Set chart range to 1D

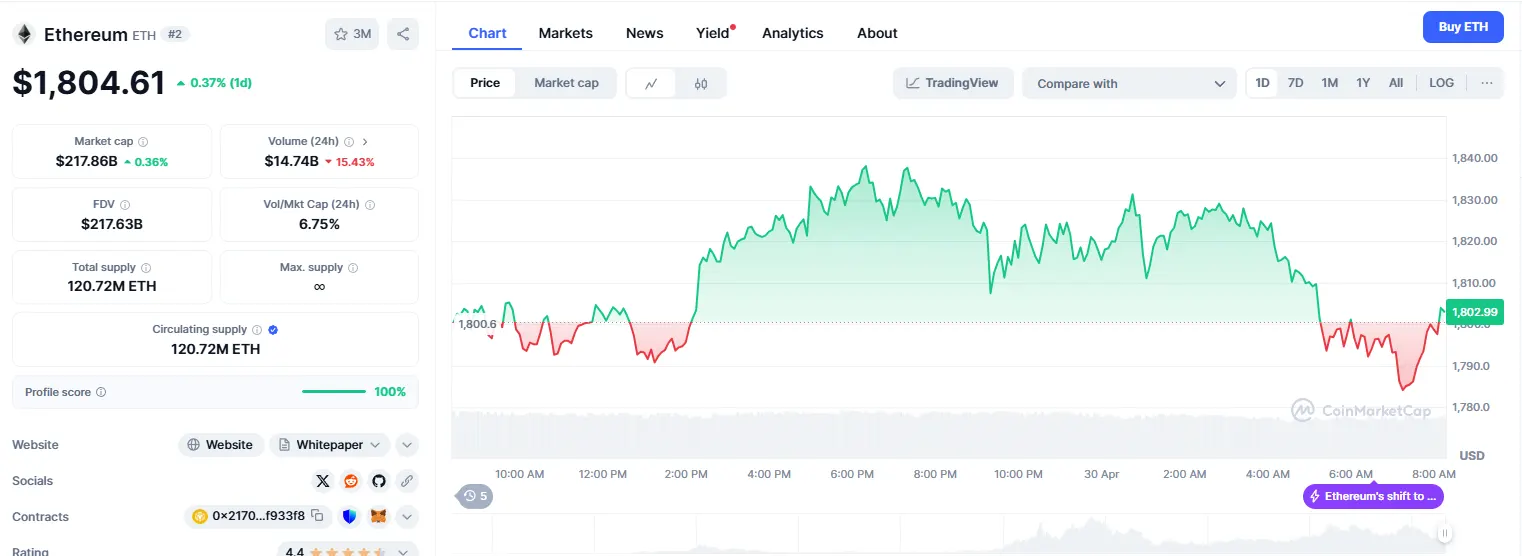1262,83
